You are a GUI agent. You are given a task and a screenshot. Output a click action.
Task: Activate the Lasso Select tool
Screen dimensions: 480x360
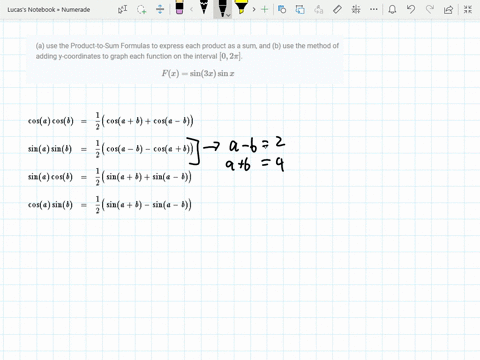tap(142, 9)
